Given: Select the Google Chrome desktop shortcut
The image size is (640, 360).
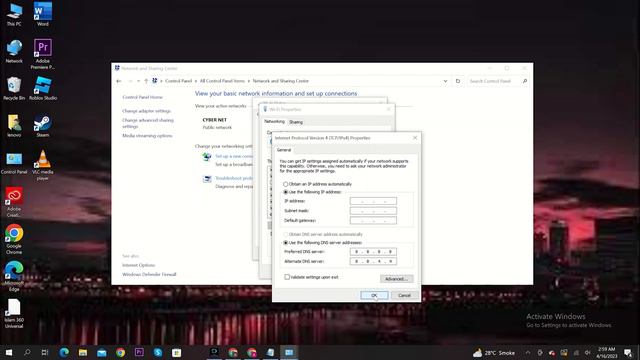Looking at the screenshot, I should pos(14,239).
